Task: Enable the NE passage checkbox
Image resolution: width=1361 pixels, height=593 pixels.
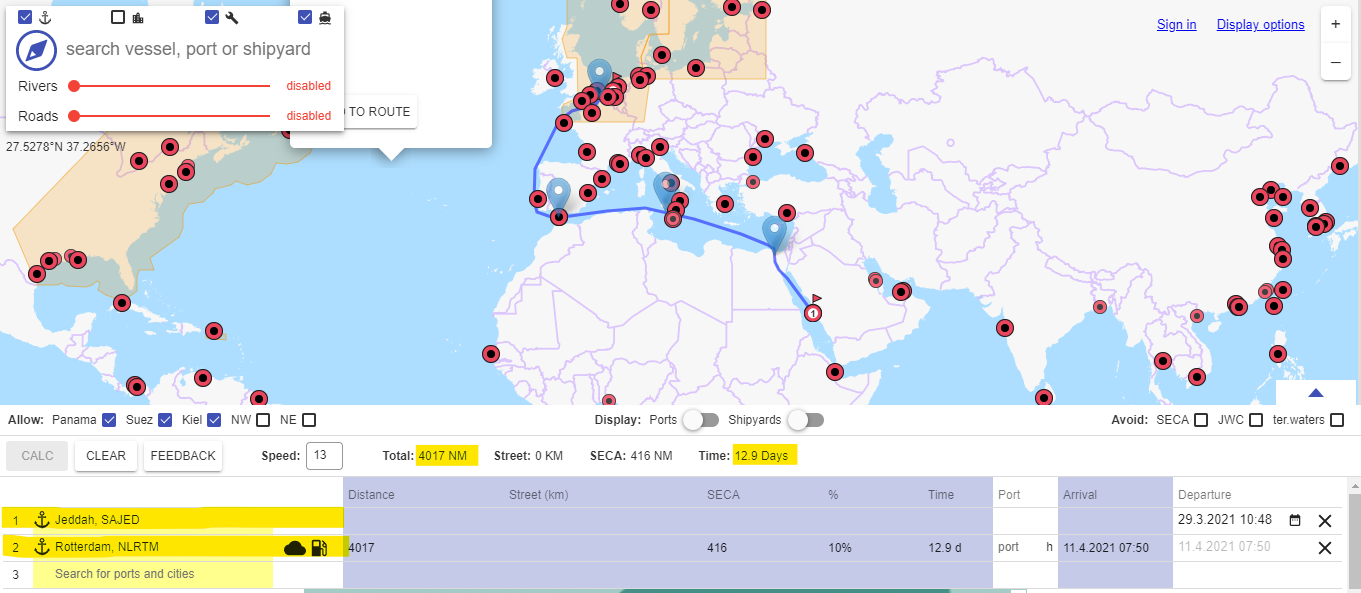Action: tap(309, 420)
